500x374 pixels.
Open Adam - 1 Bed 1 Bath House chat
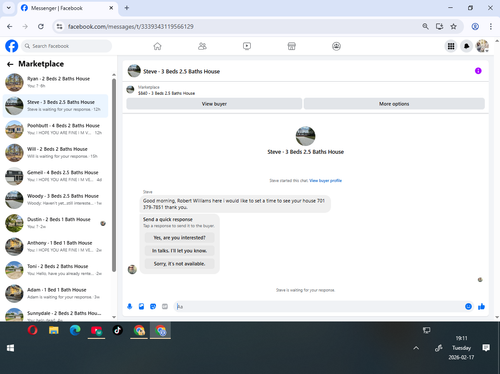click(55, 293)
